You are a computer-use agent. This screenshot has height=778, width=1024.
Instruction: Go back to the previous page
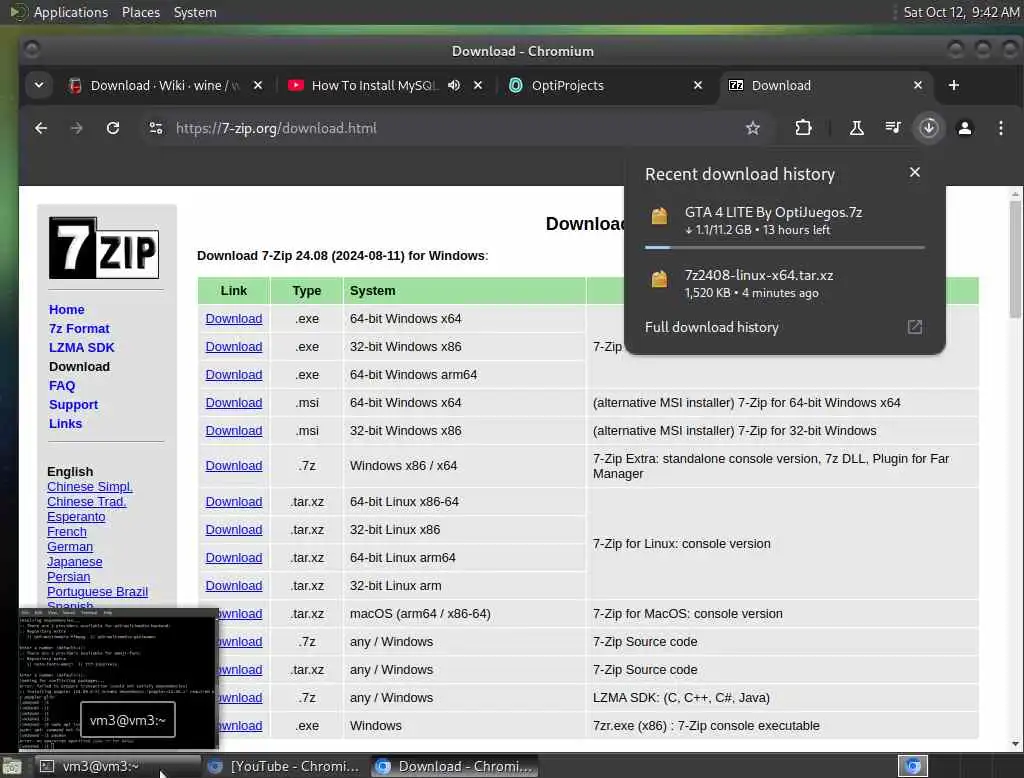click(x=40, y=128)
